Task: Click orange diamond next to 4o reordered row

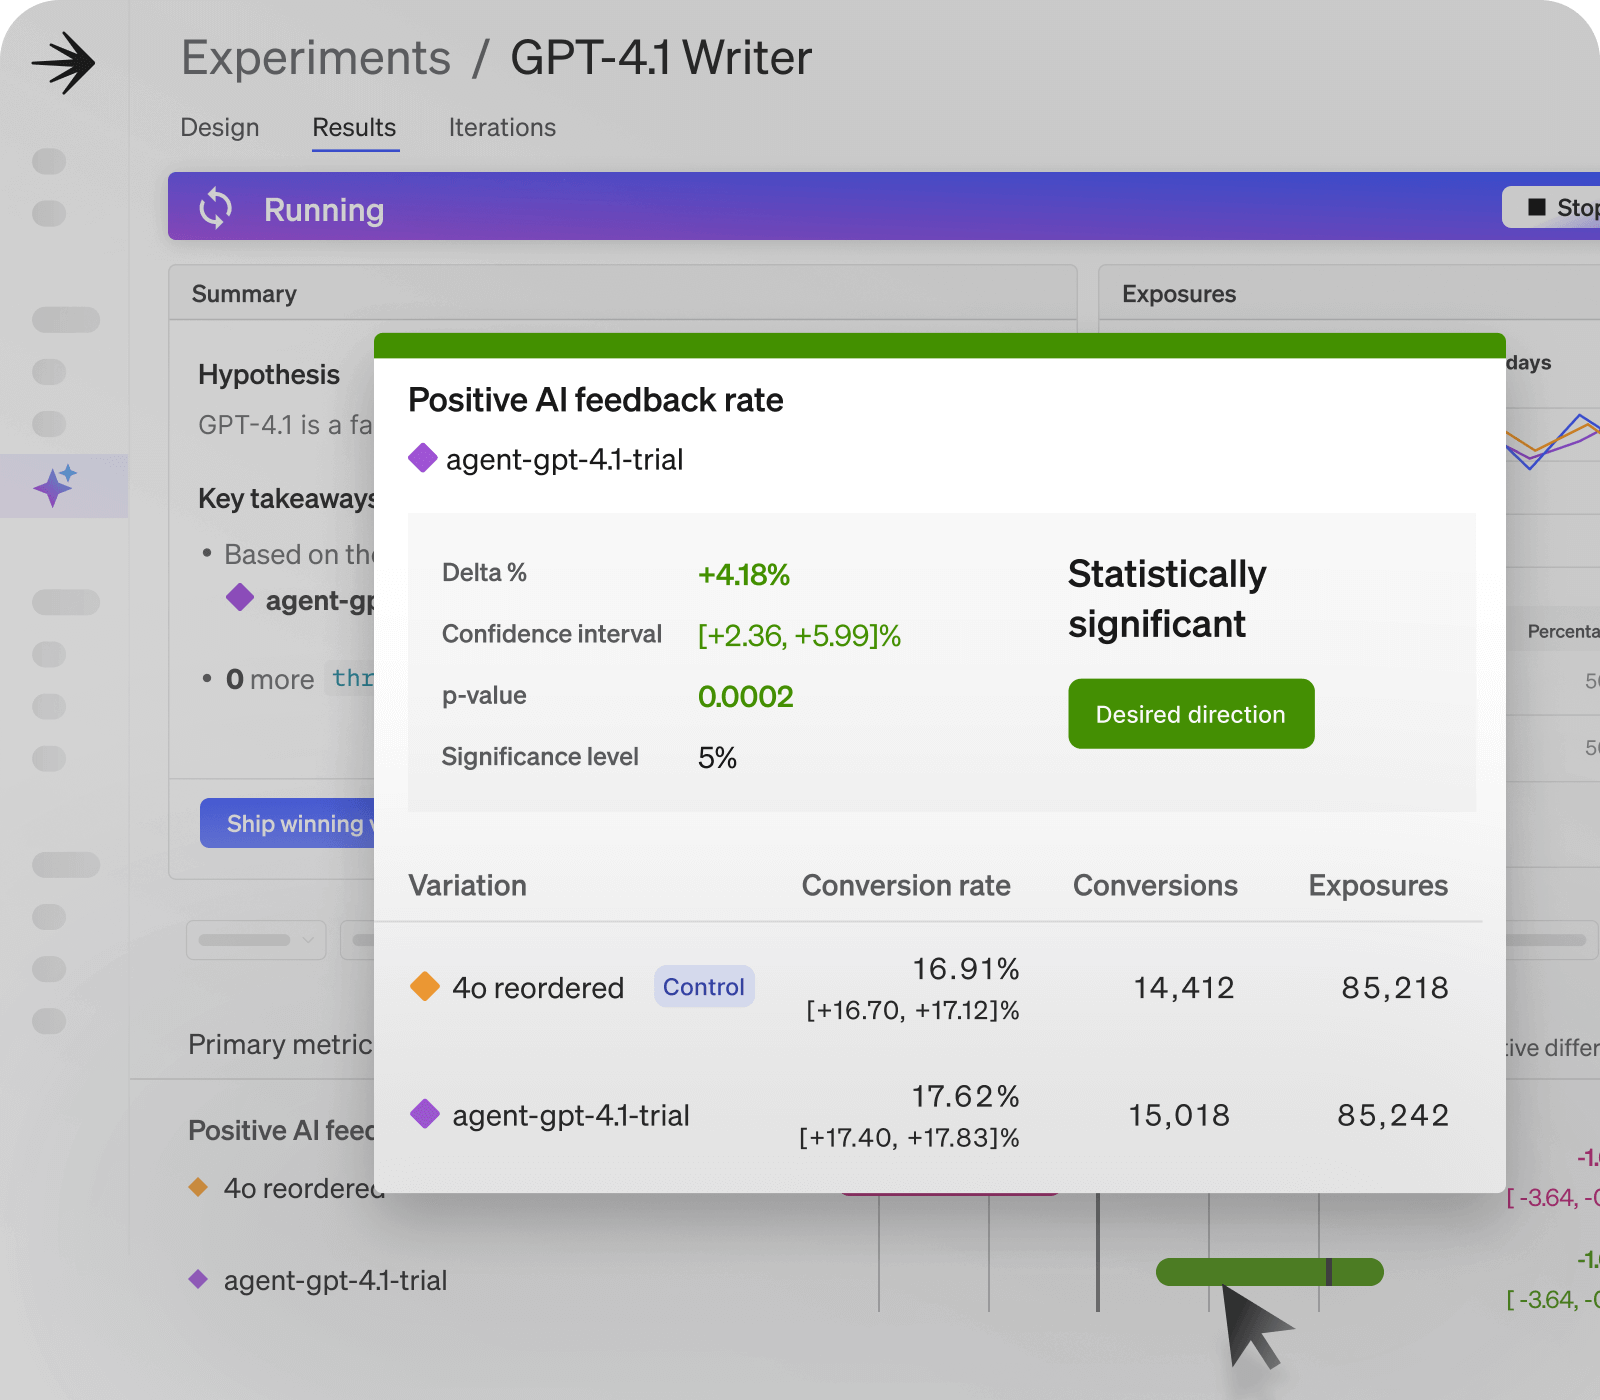Action: point(425,986)
